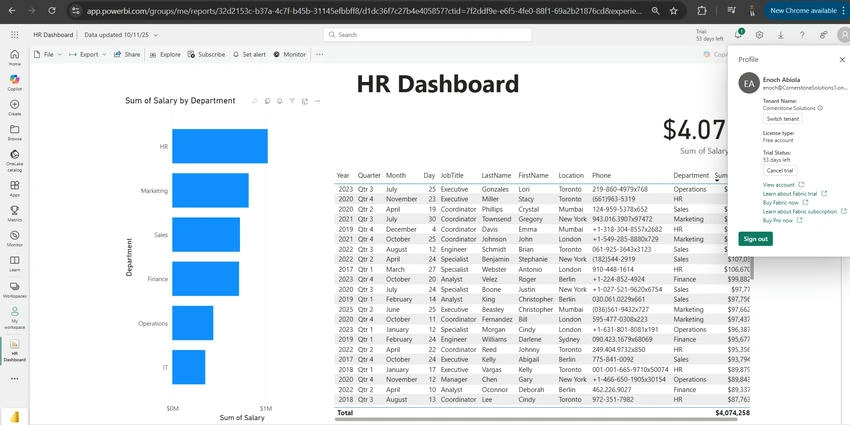Open the Export menu dropdown

point(87,54)
